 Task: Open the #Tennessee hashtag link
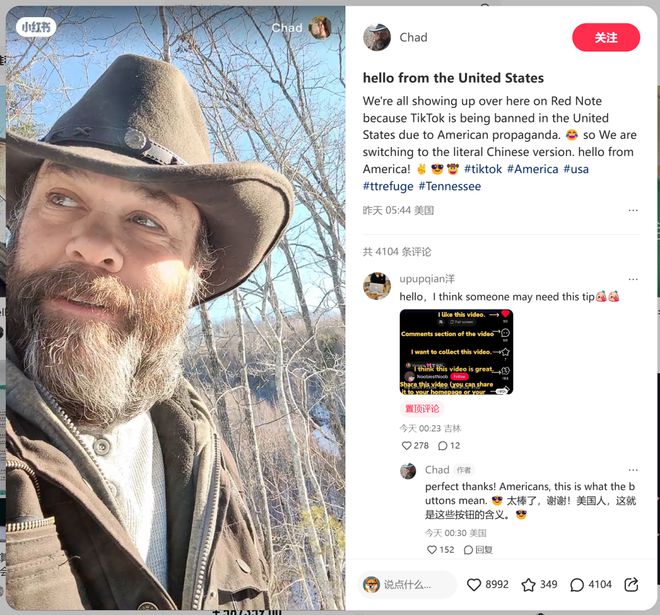[x=450, y=186]
